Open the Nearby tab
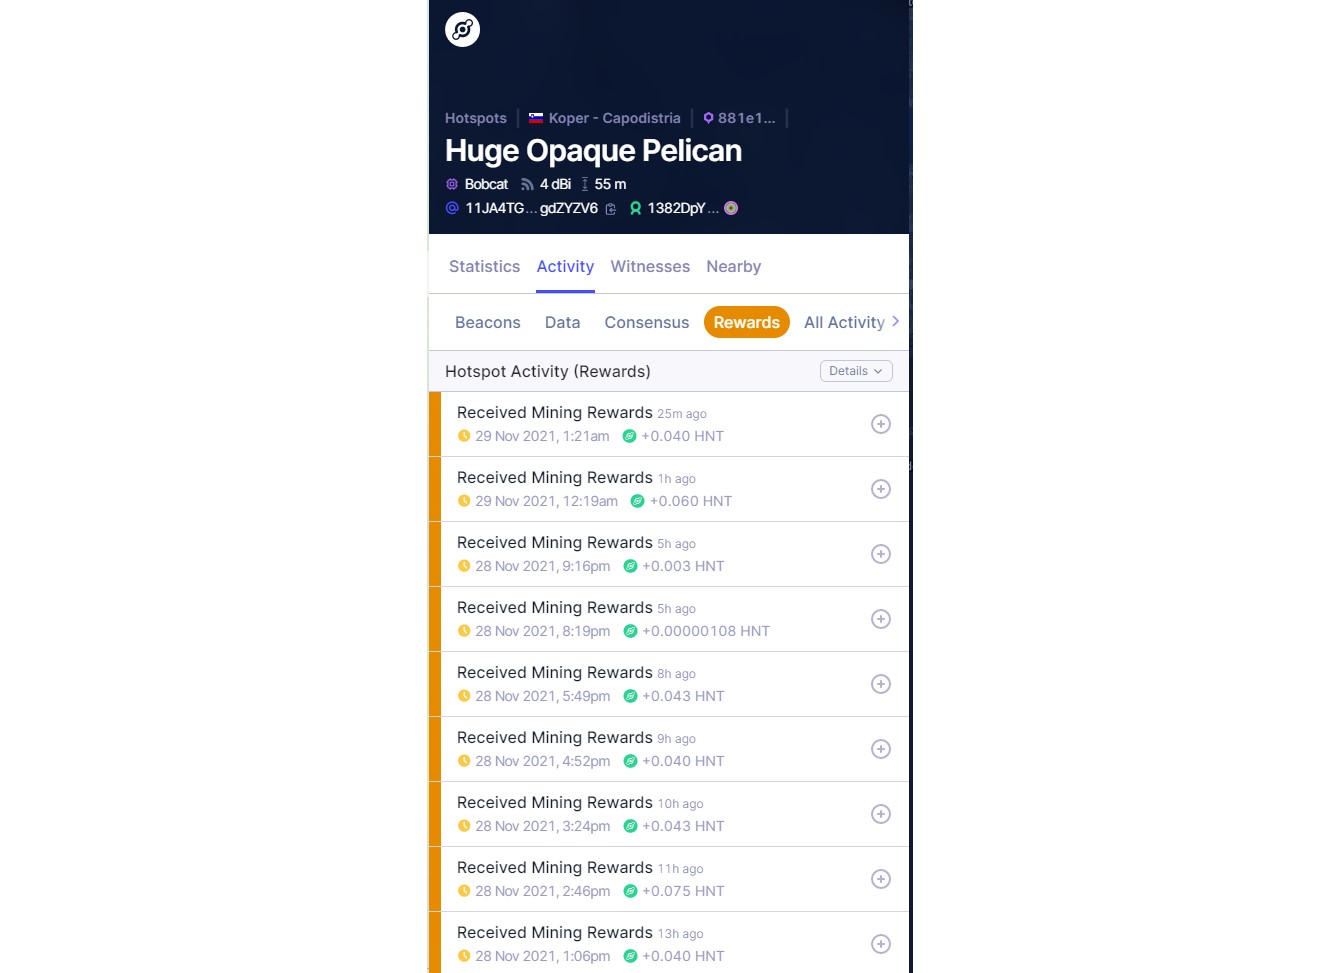Viewport: 1340px width, 973px height. 734,266
